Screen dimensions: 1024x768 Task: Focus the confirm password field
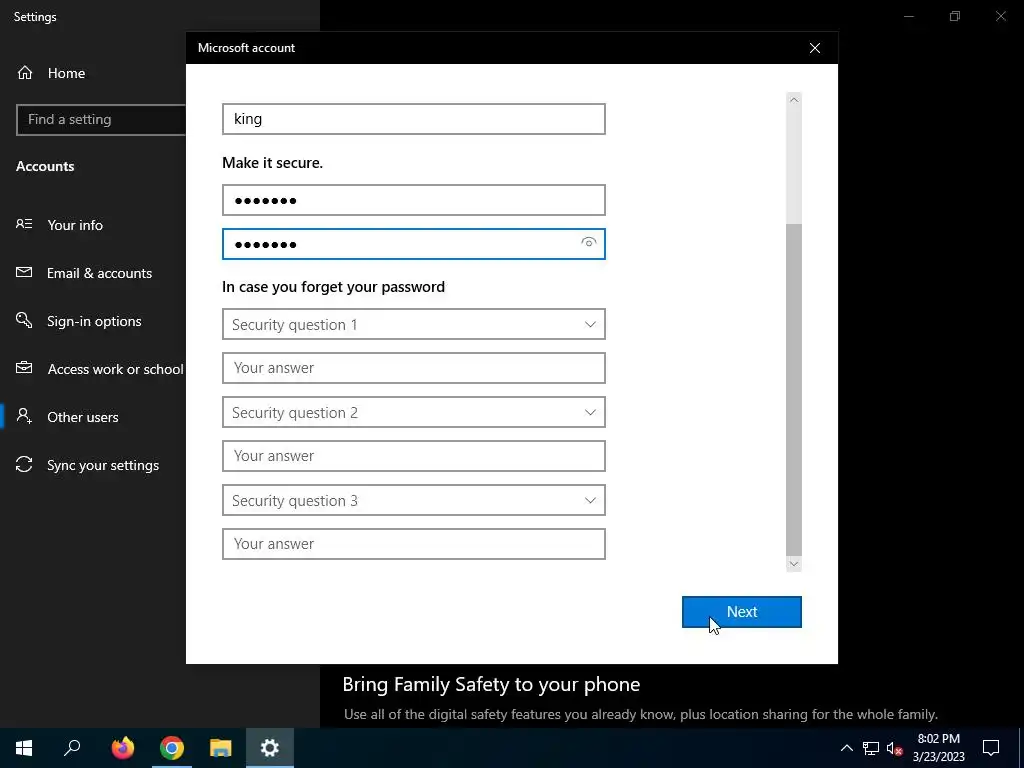click(x=413, y=244)
